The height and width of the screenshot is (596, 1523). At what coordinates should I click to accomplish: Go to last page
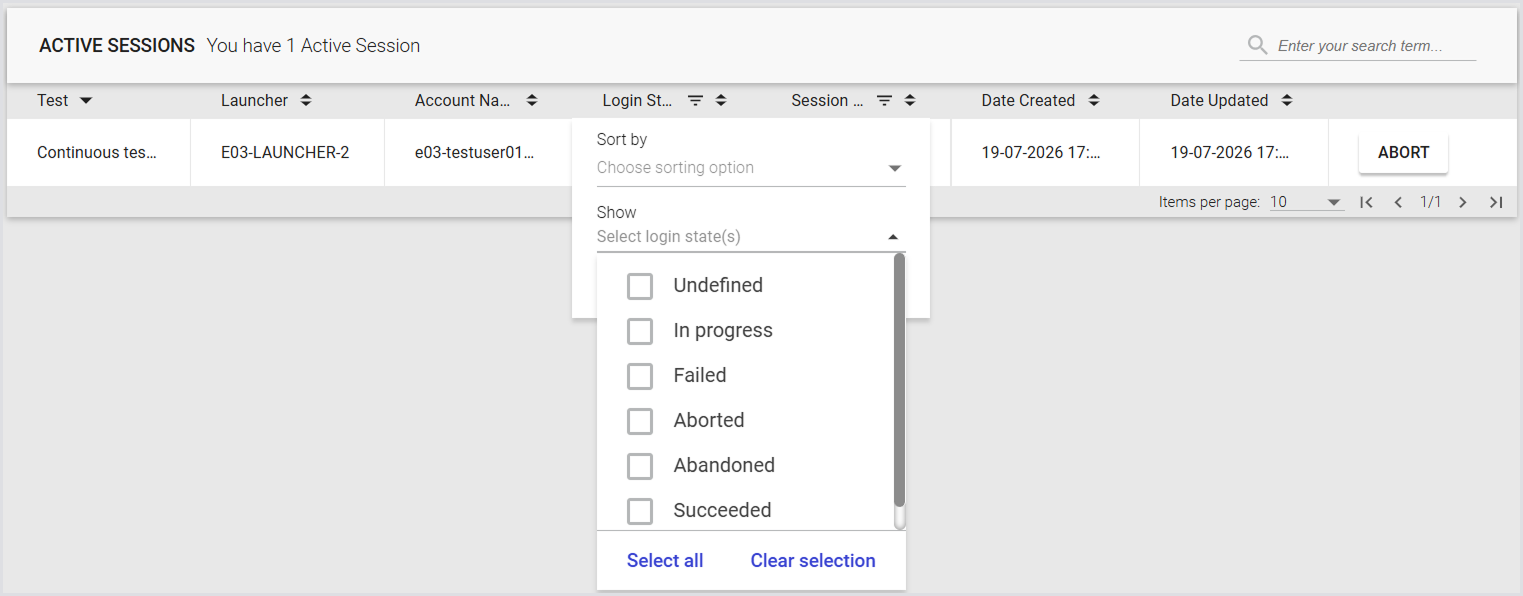coord(1496,202)
